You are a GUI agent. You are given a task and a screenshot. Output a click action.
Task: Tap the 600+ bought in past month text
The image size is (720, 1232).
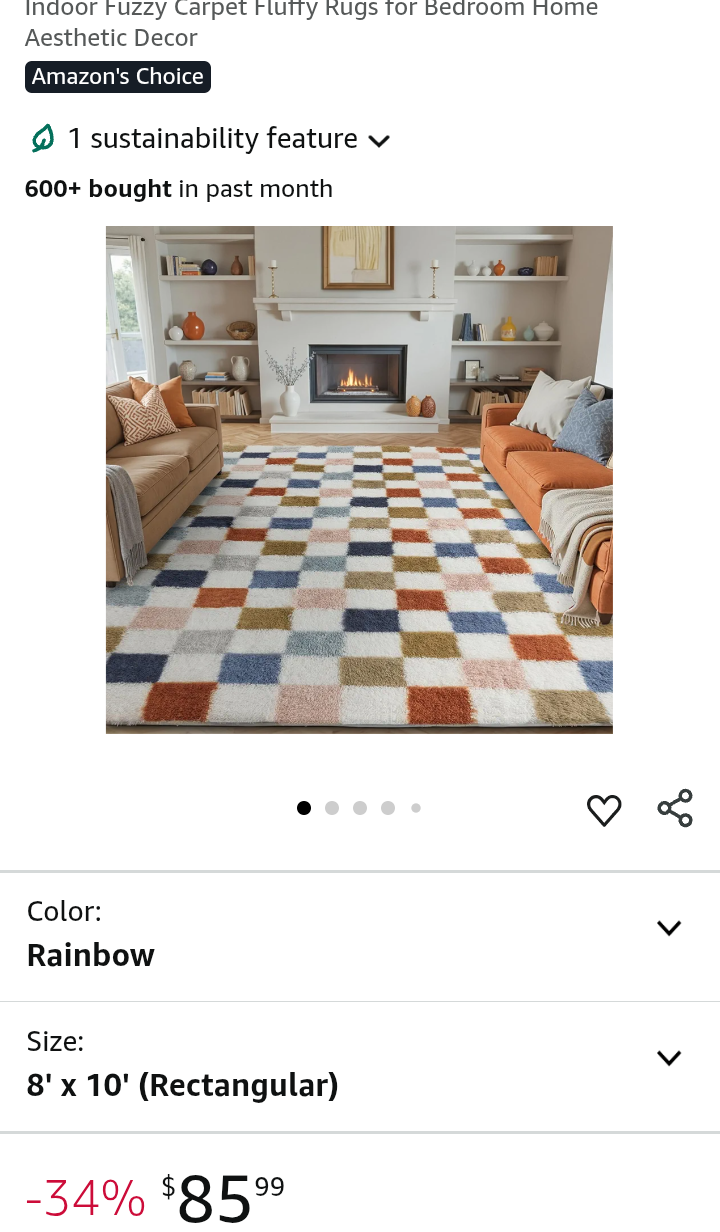[179, 189]
